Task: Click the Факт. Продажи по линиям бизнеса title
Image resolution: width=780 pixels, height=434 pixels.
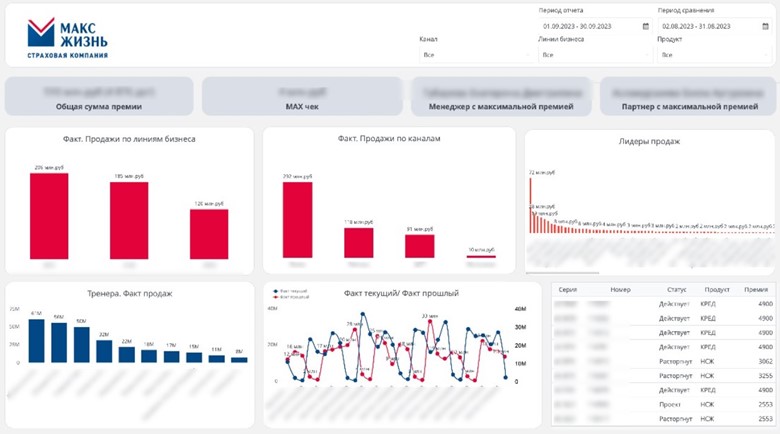Action: click(129, 139)
